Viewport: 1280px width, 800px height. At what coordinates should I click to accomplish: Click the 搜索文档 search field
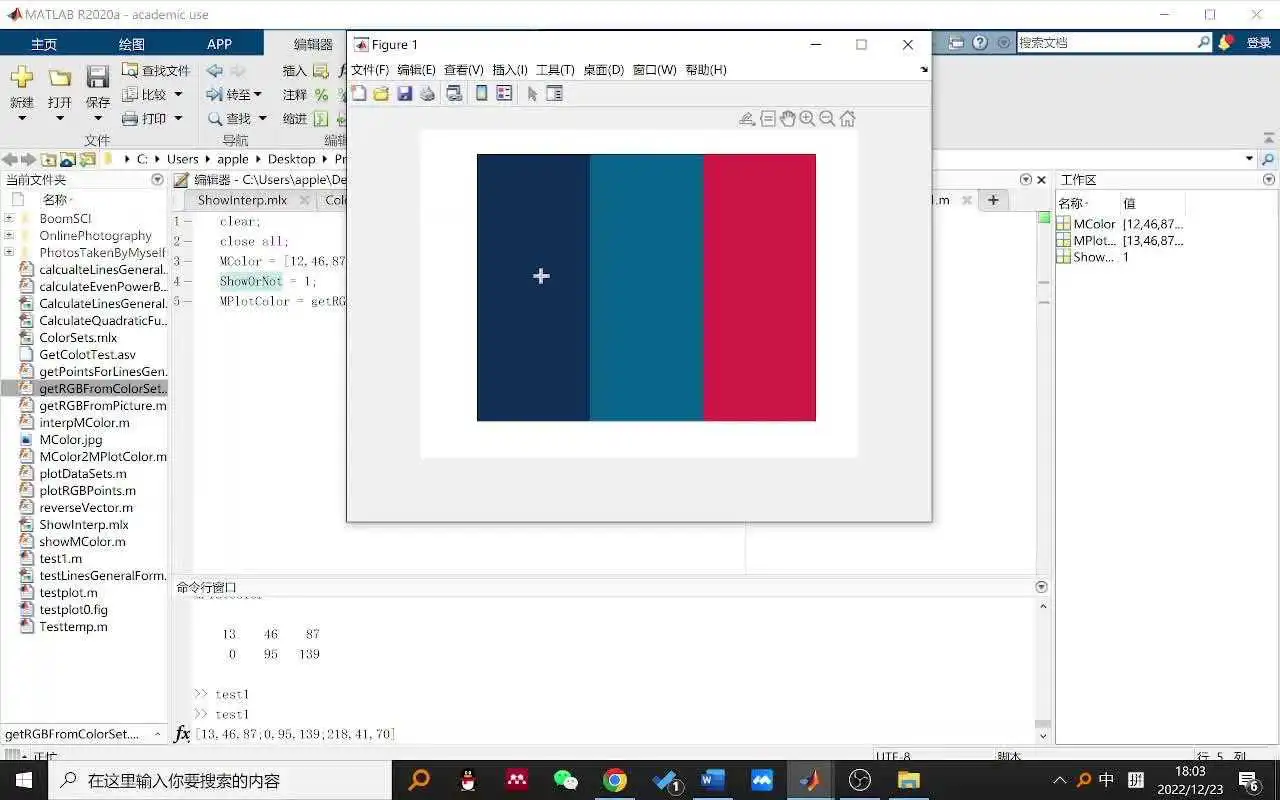click(1106, 43)
